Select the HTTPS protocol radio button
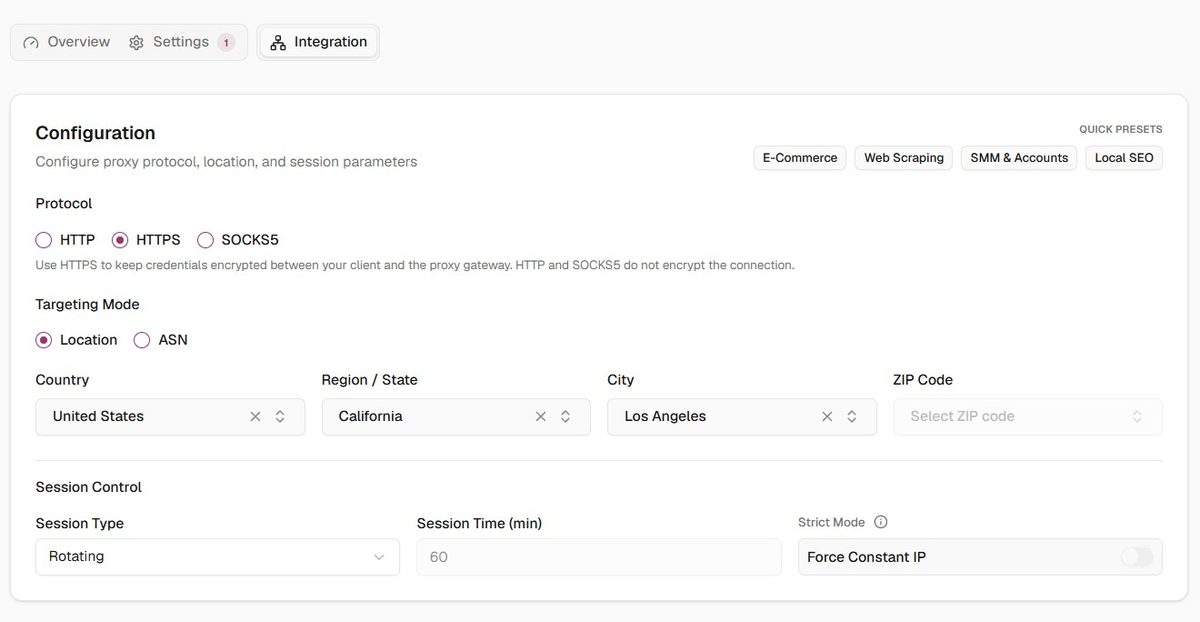Image resolution: width=1200 pixels, height=622 pixels. pyautogui.click(x=120, y=240)
